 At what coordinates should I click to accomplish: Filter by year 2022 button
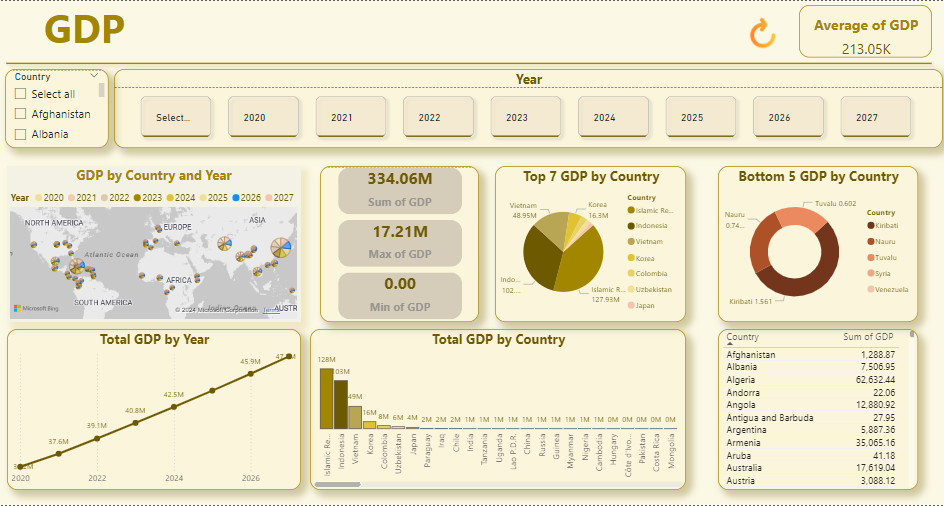(438, 117)
